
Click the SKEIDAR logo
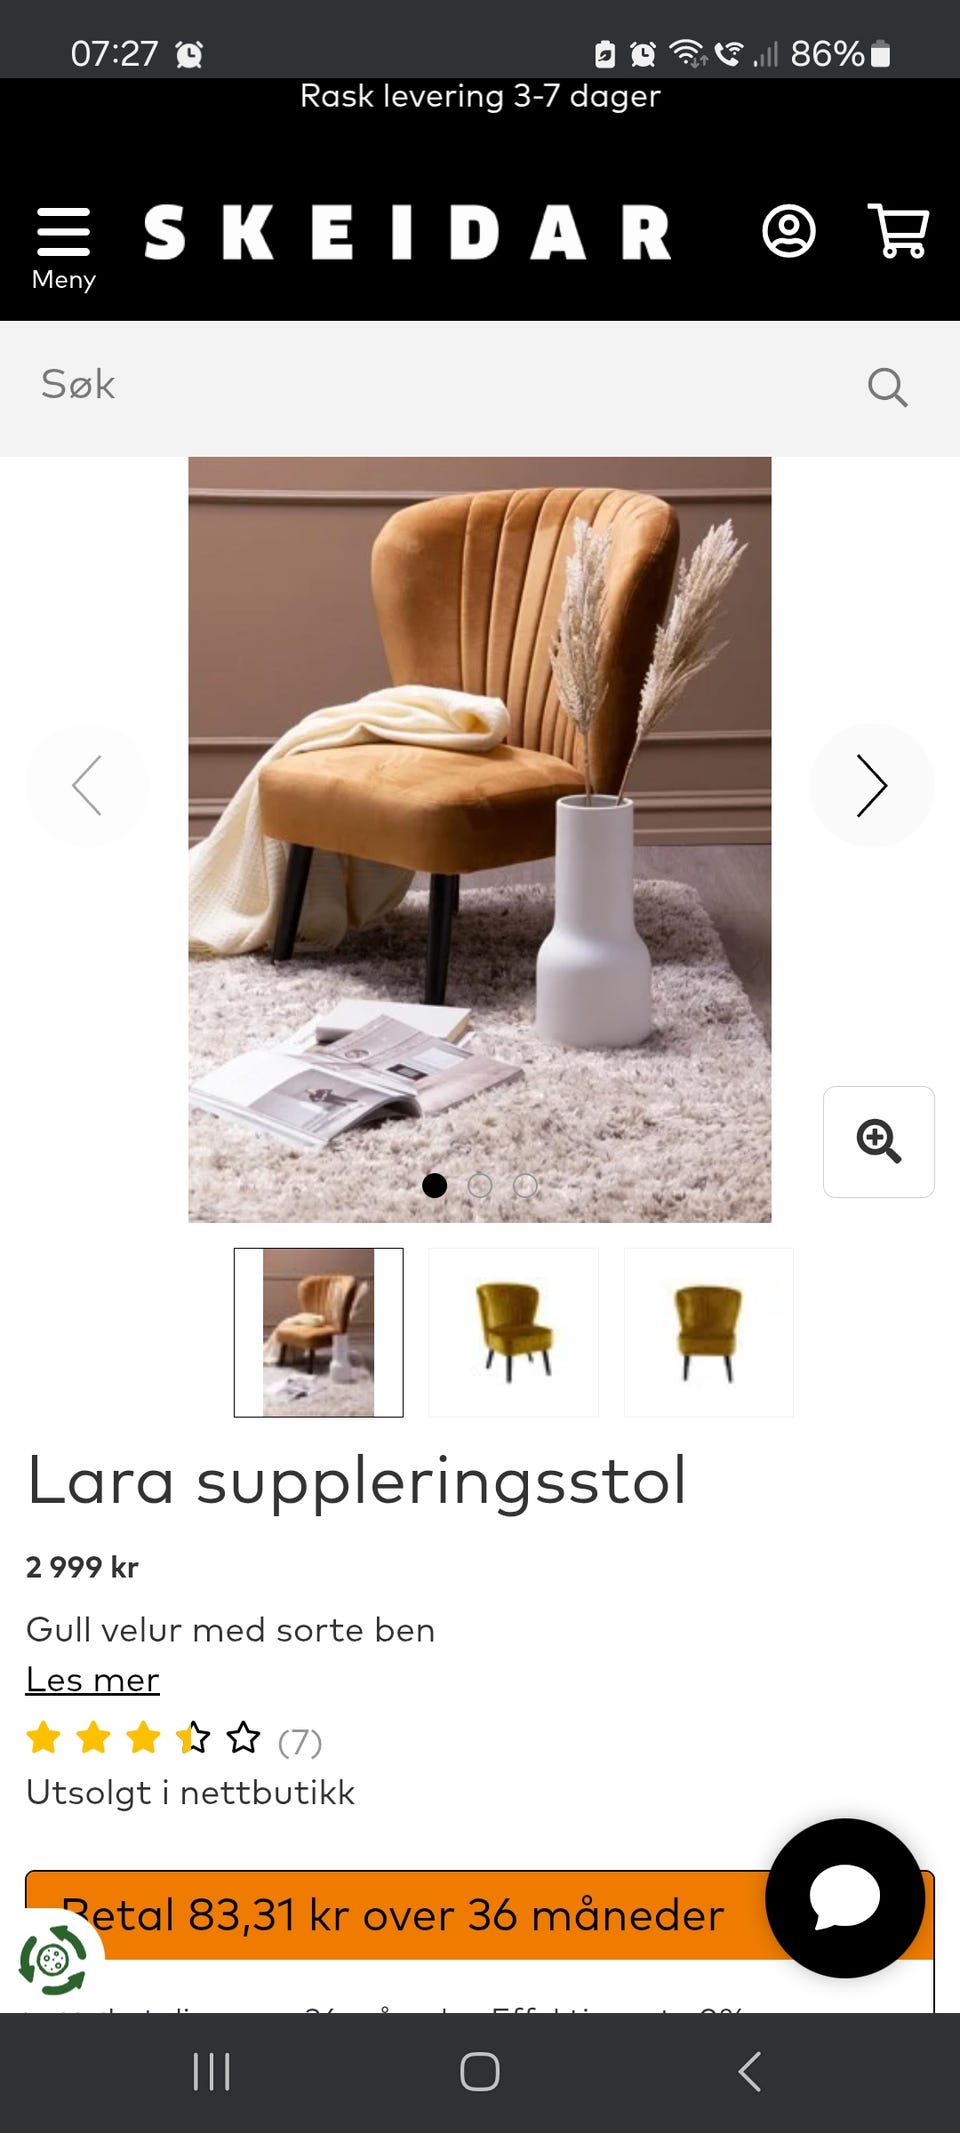tap(407, 232)
